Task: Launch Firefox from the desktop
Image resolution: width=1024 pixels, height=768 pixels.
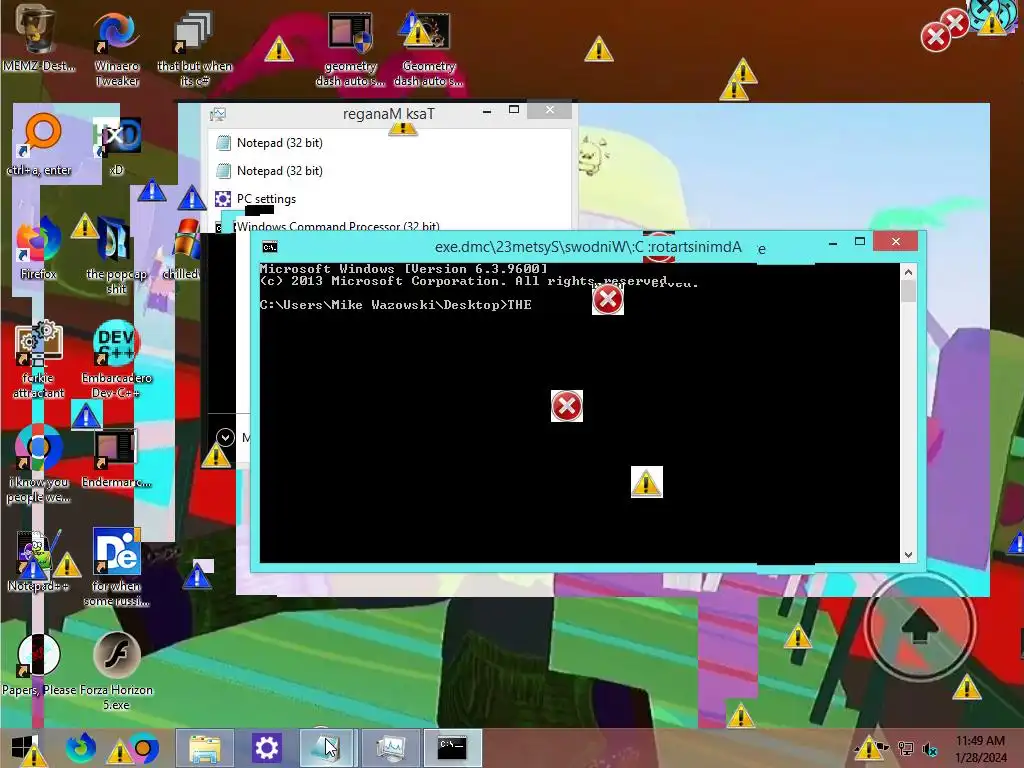Action: pyautogui.click(x=39, y=248)
